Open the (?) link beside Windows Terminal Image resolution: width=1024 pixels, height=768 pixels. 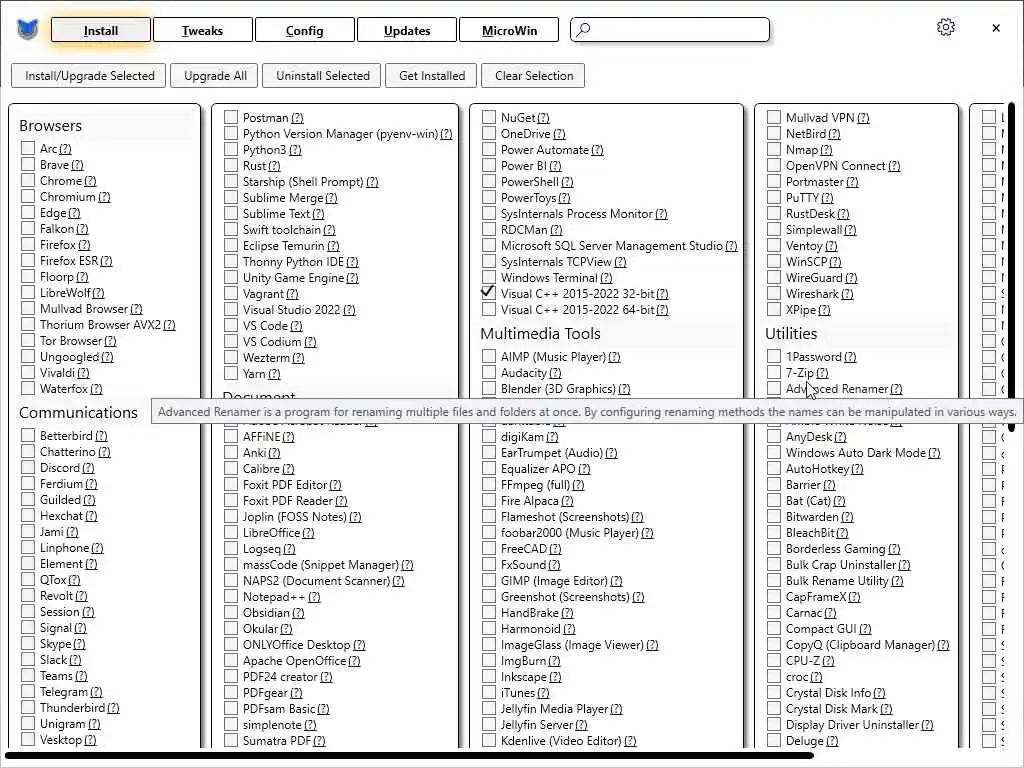click(605, 278)
